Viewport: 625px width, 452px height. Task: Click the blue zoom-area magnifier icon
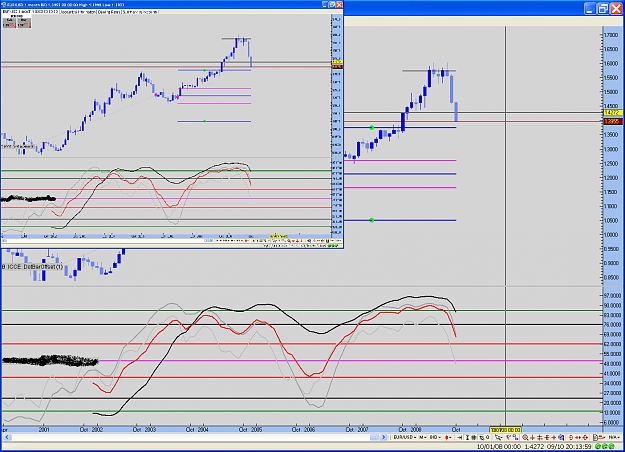(x=561, y=437)
